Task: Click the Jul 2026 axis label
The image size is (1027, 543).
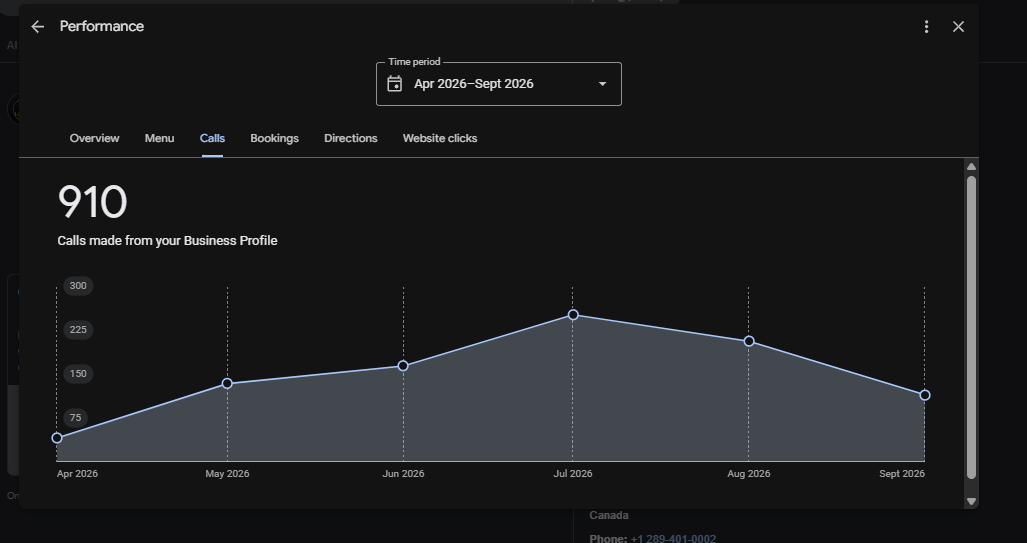Action: point(573,474)
